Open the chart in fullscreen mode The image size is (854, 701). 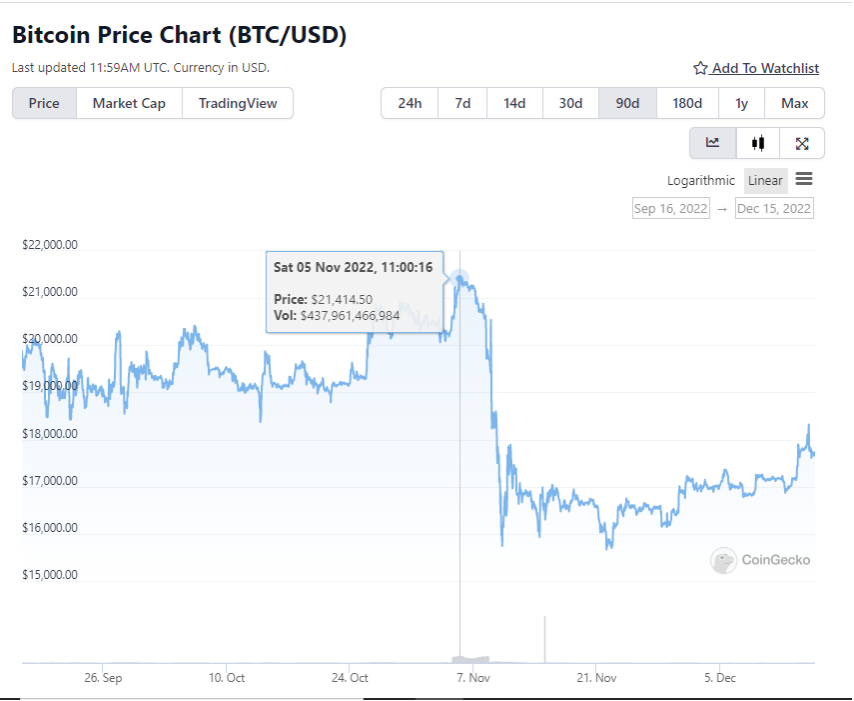click(802, 143)
